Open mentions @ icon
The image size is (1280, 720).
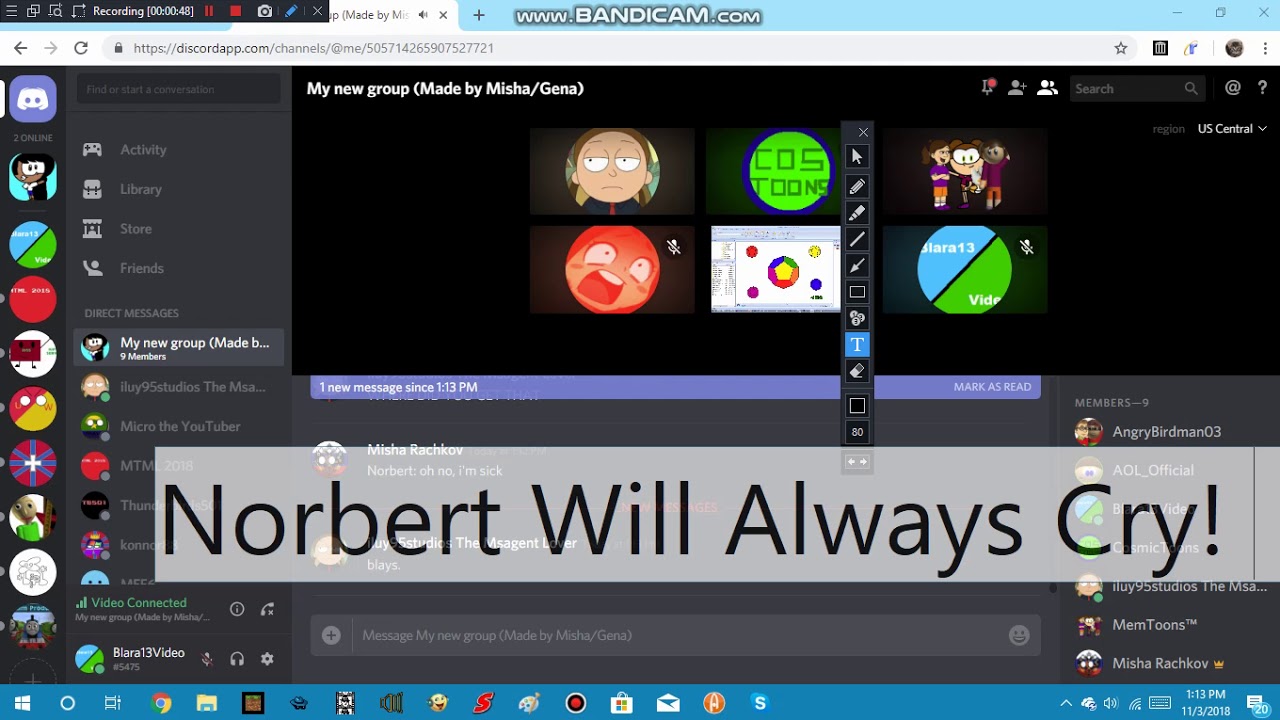point(1233,88)
